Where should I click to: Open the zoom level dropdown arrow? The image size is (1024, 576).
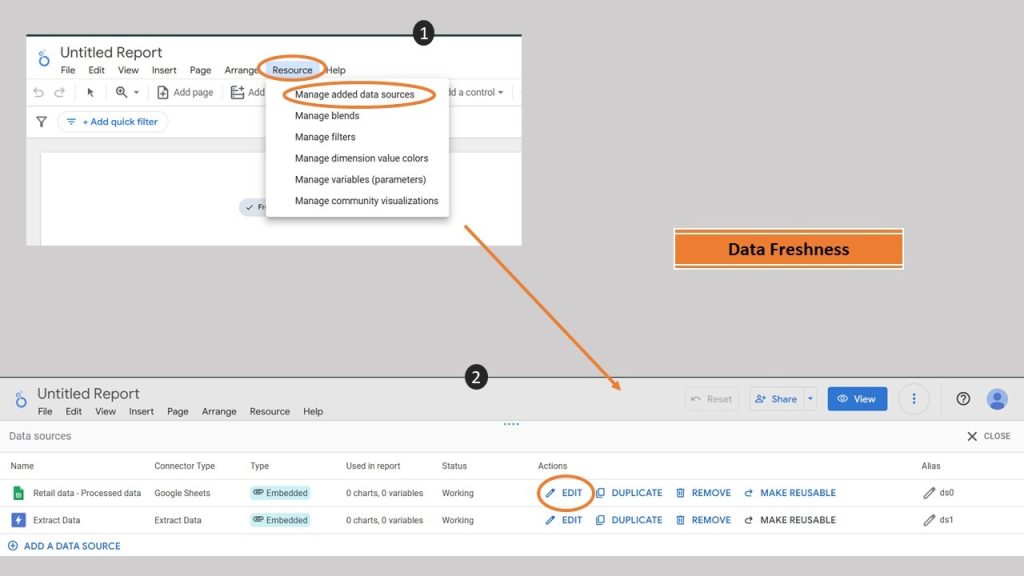[x=136, y=92]
